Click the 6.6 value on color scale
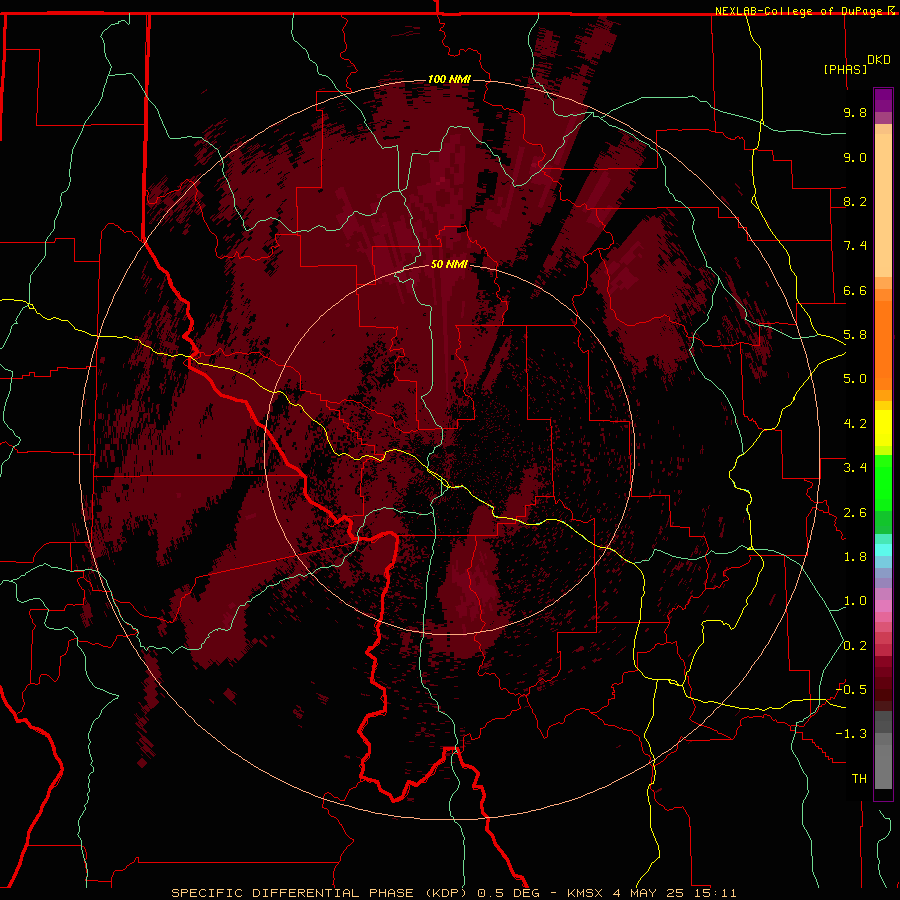This screenshot has width=900, height=900. [x=855, y=290]
